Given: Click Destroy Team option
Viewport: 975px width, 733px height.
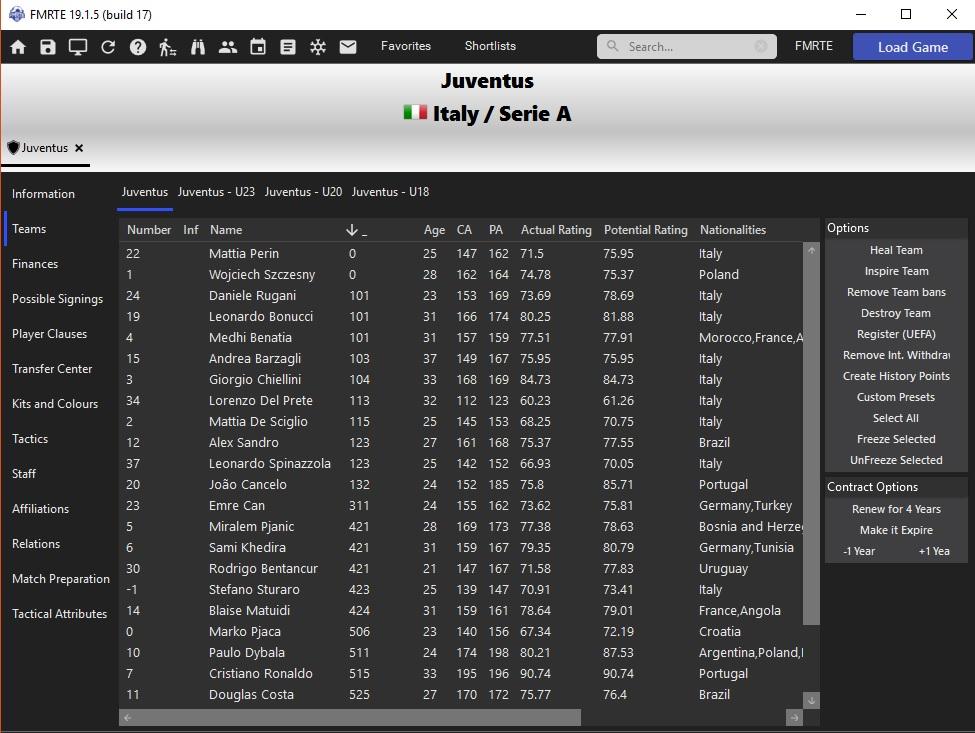Looking at the screenshot, I should tap(896, 313).
